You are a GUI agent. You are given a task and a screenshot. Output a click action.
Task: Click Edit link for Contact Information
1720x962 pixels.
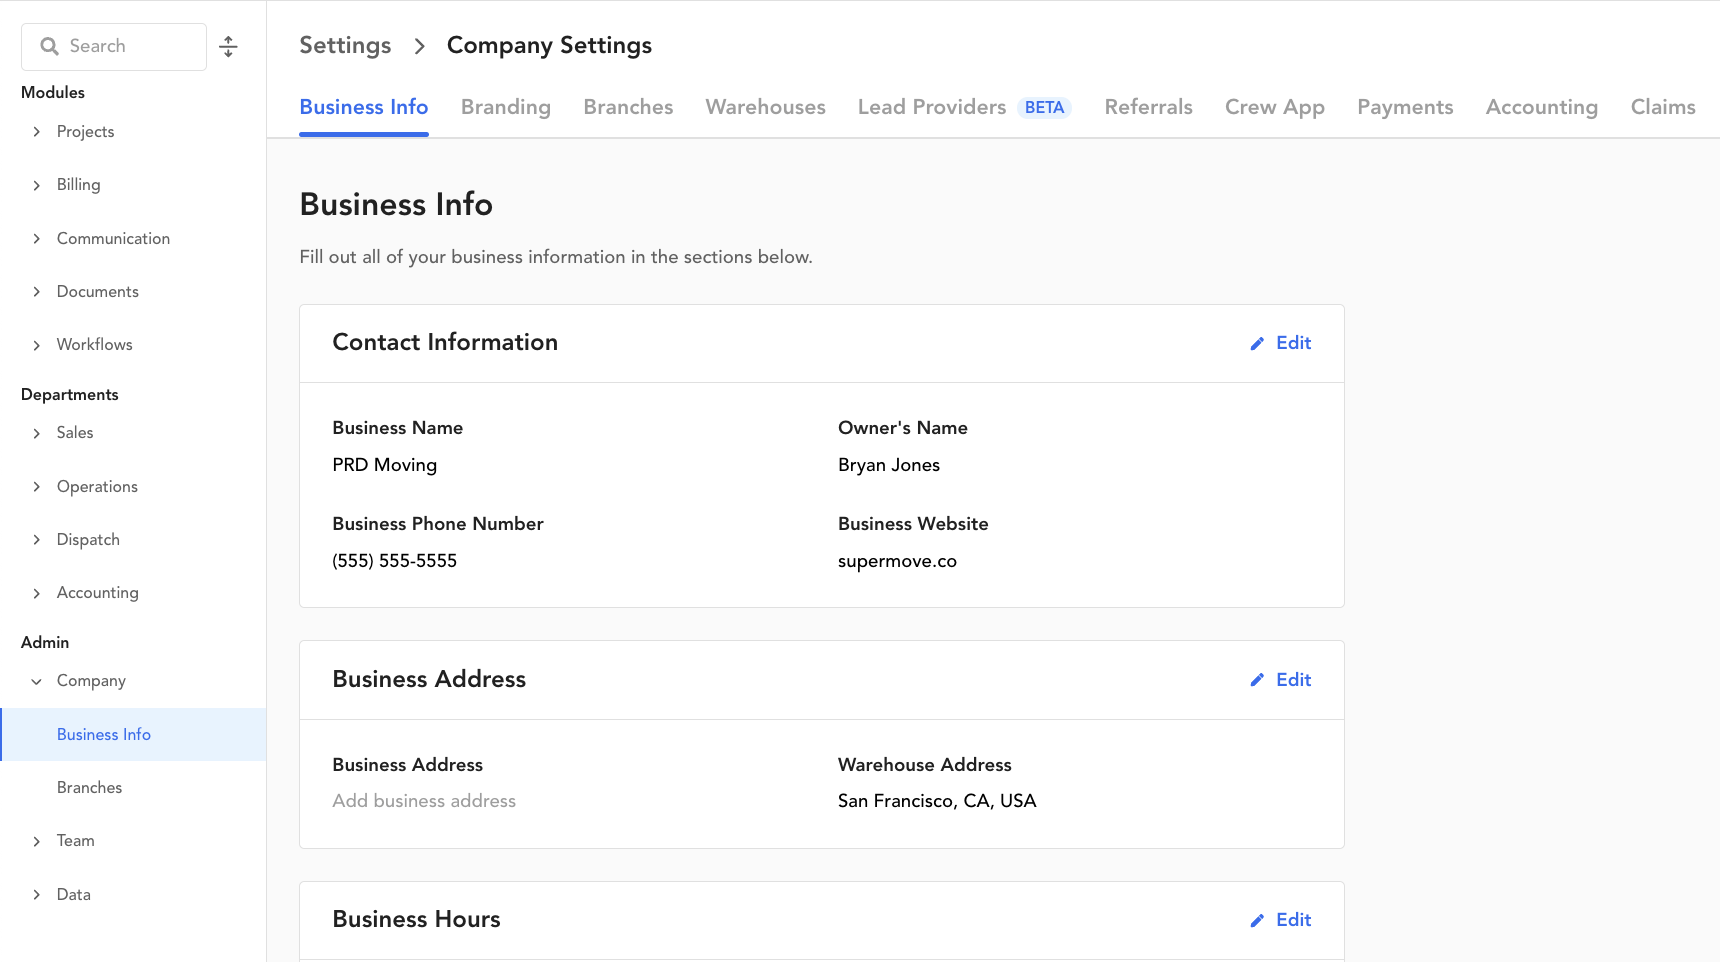(1293, 343)
